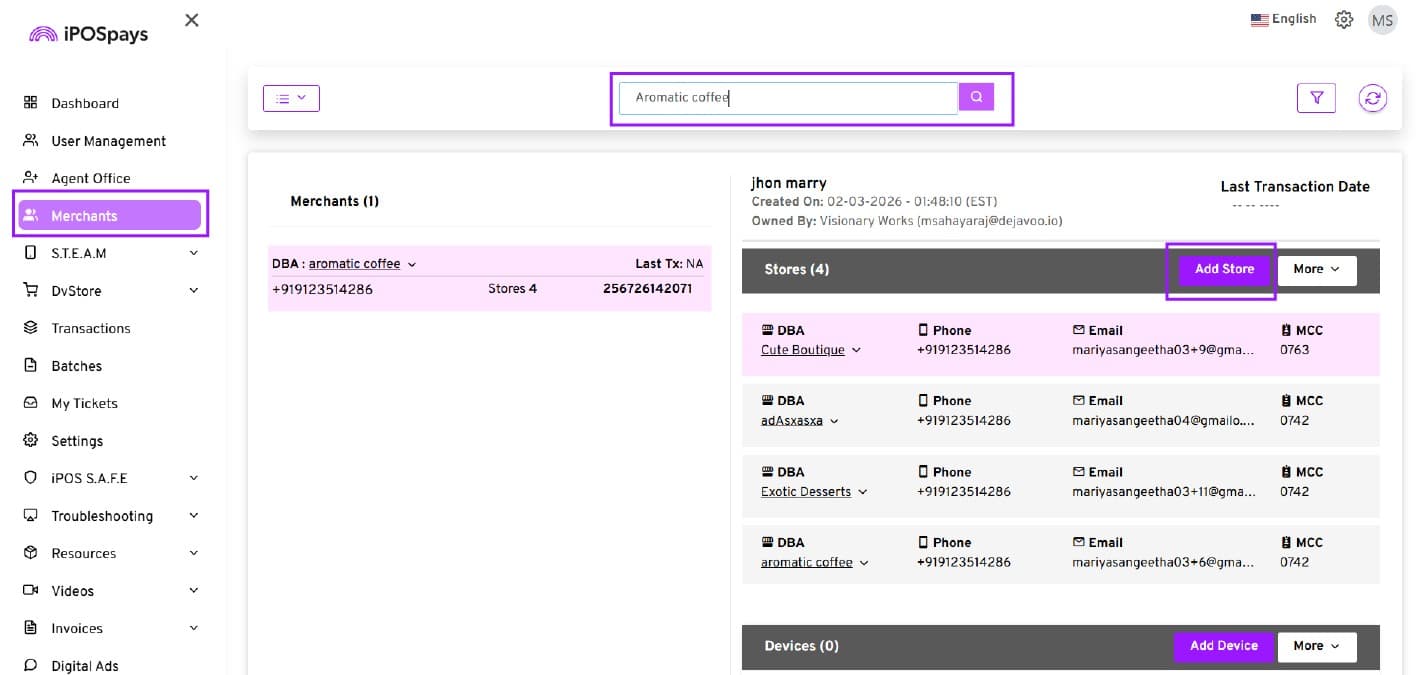
Task: Click the Aromatic coffee search field
Action: (x=787, y=98)
